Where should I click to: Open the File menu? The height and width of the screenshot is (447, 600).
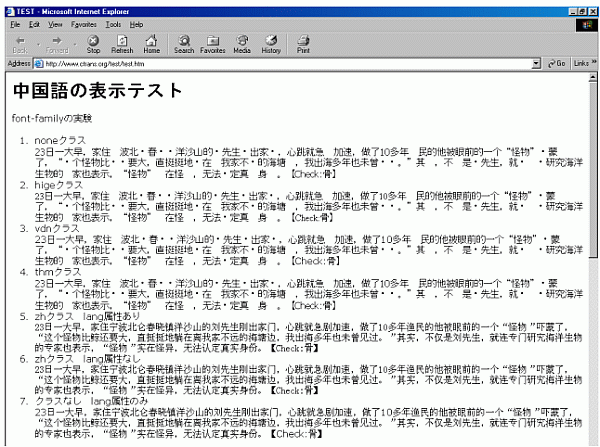tap(15, 24)
